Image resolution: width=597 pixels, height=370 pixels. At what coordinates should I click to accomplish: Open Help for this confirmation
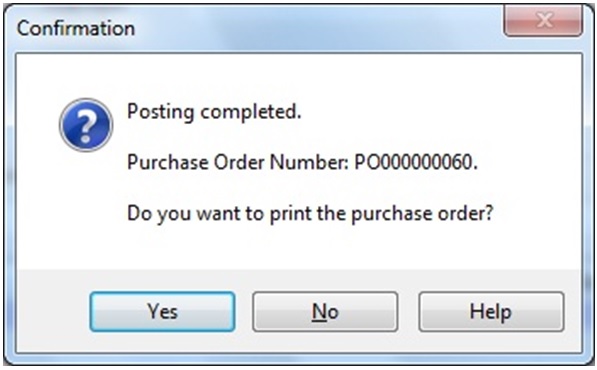[491, 311]
